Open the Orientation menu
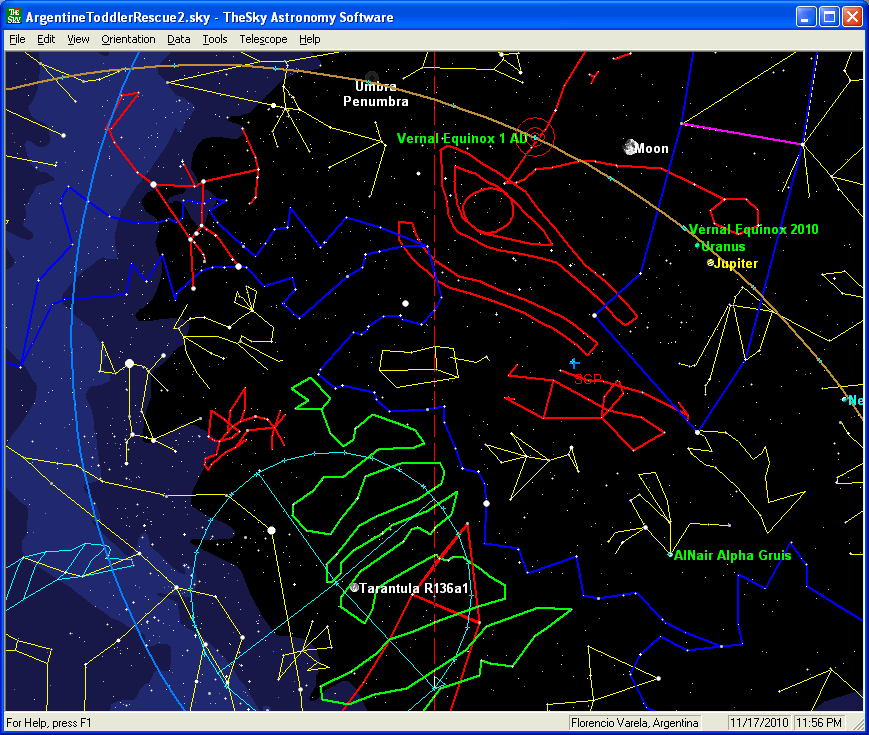The height and width of the screenshot is (735, 869). pos(128,39)
